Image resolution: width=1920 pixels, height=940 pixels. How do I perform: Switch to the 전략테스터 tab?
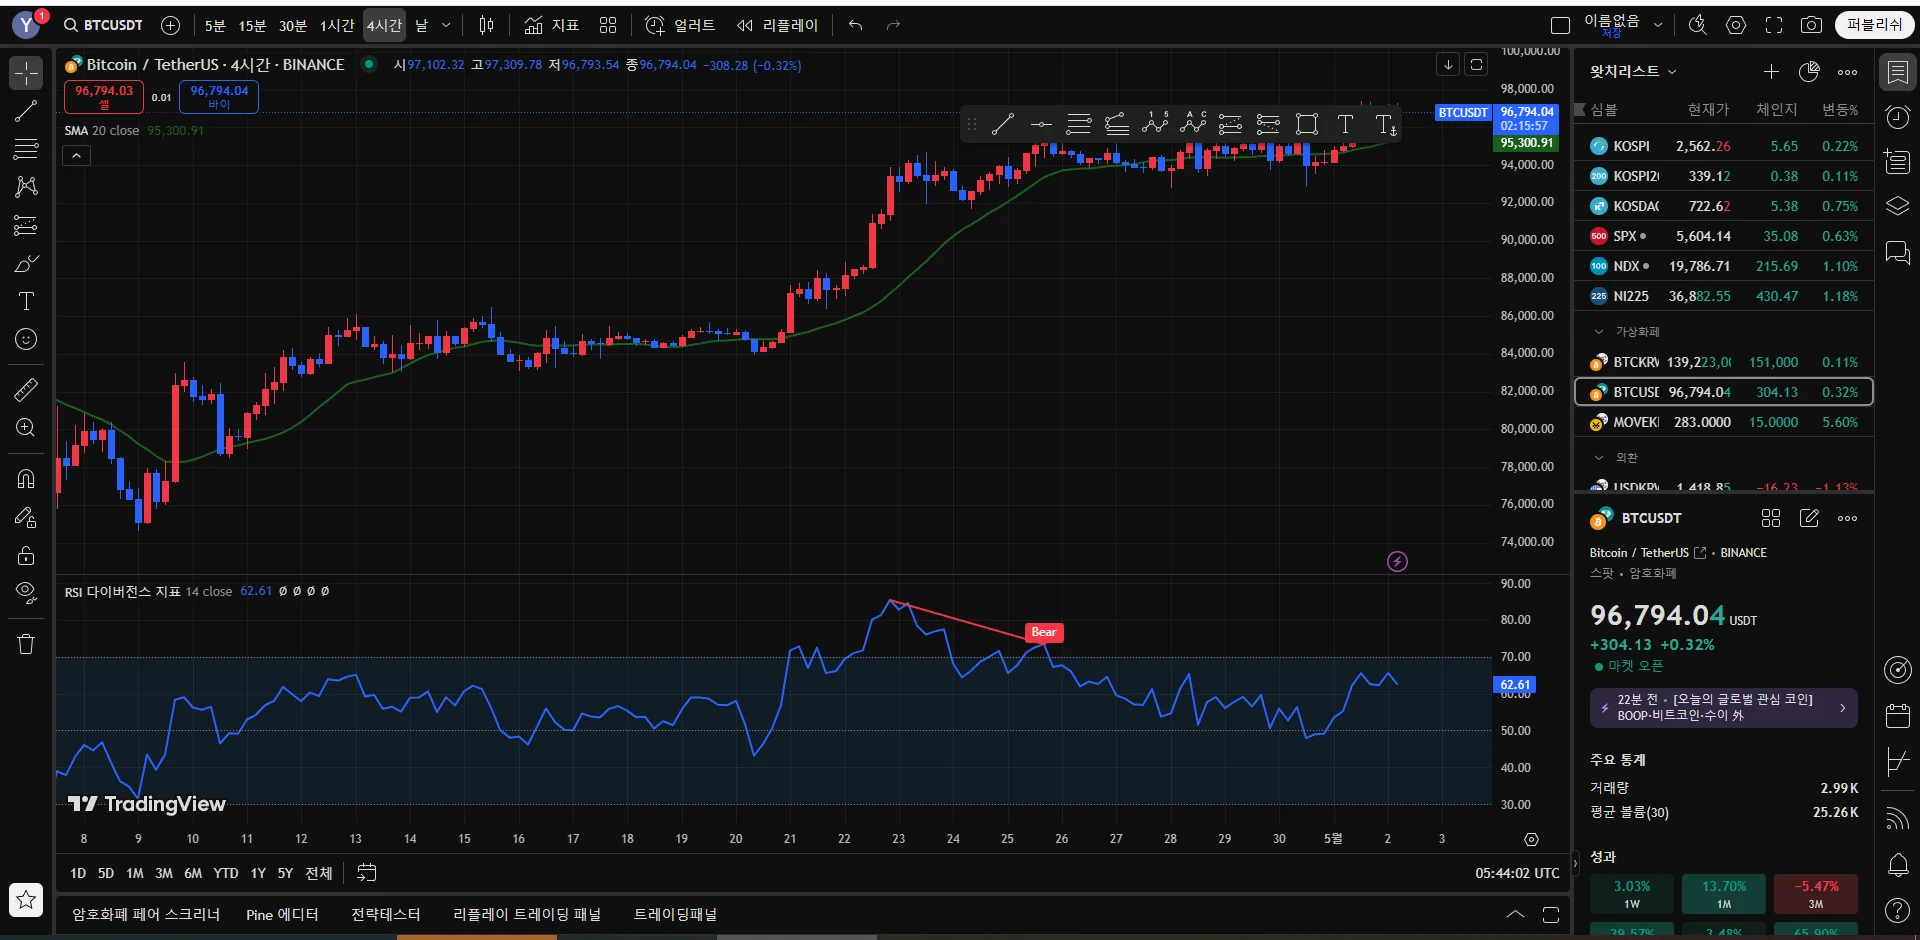coord(385,914)
